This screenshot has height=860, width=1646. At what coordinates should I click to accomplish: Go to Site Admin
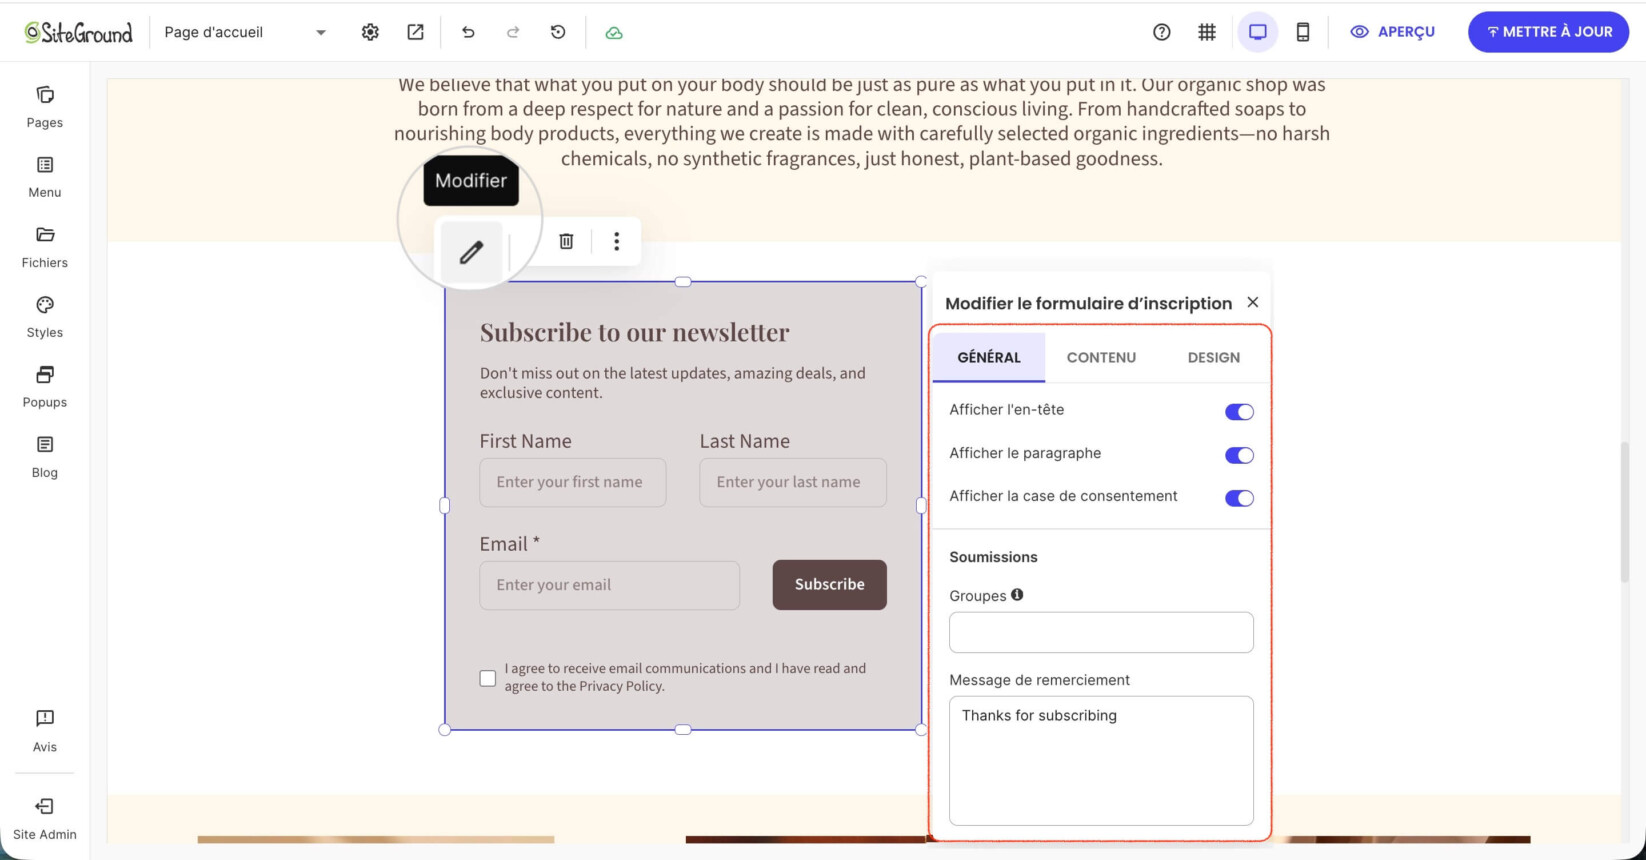pos(45,818)
